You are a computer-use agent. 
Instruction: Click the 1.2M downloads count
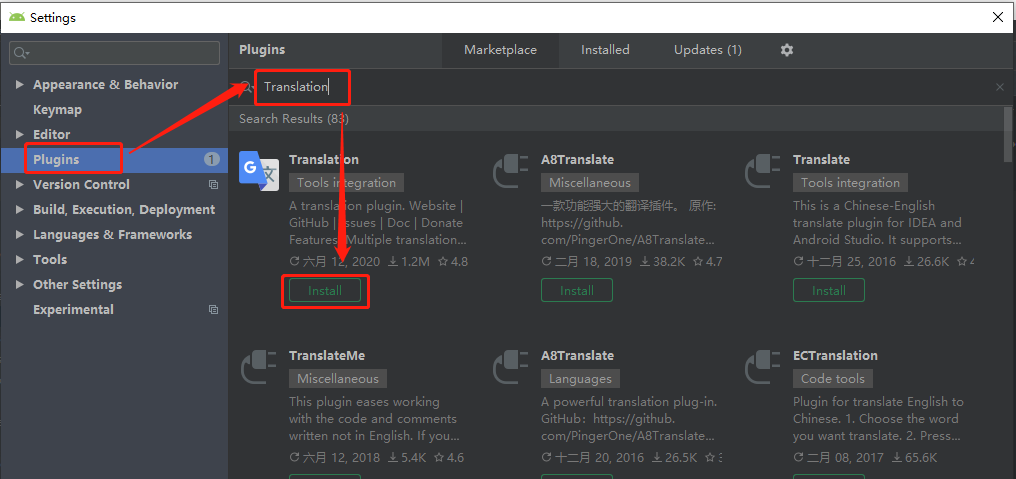[409, 262]
